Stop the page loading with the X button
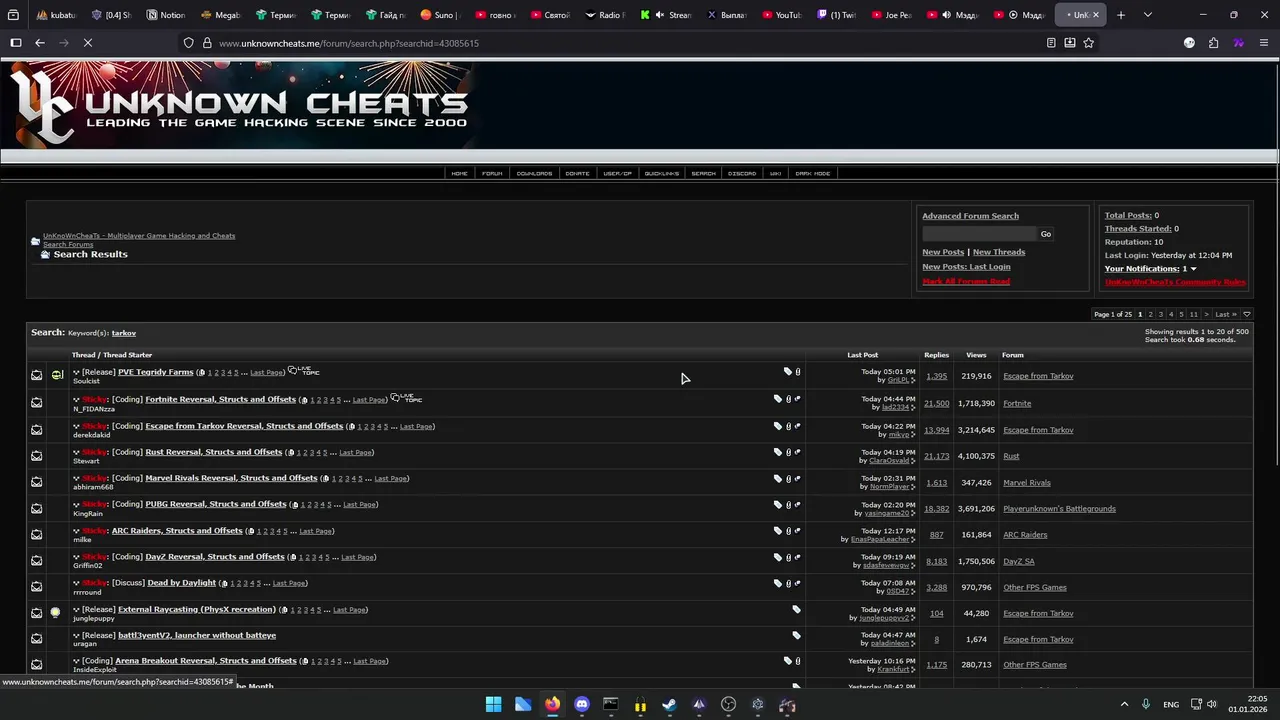This screenshot has height=720, width=1280. pyautogui.click(x=87, y=43)
